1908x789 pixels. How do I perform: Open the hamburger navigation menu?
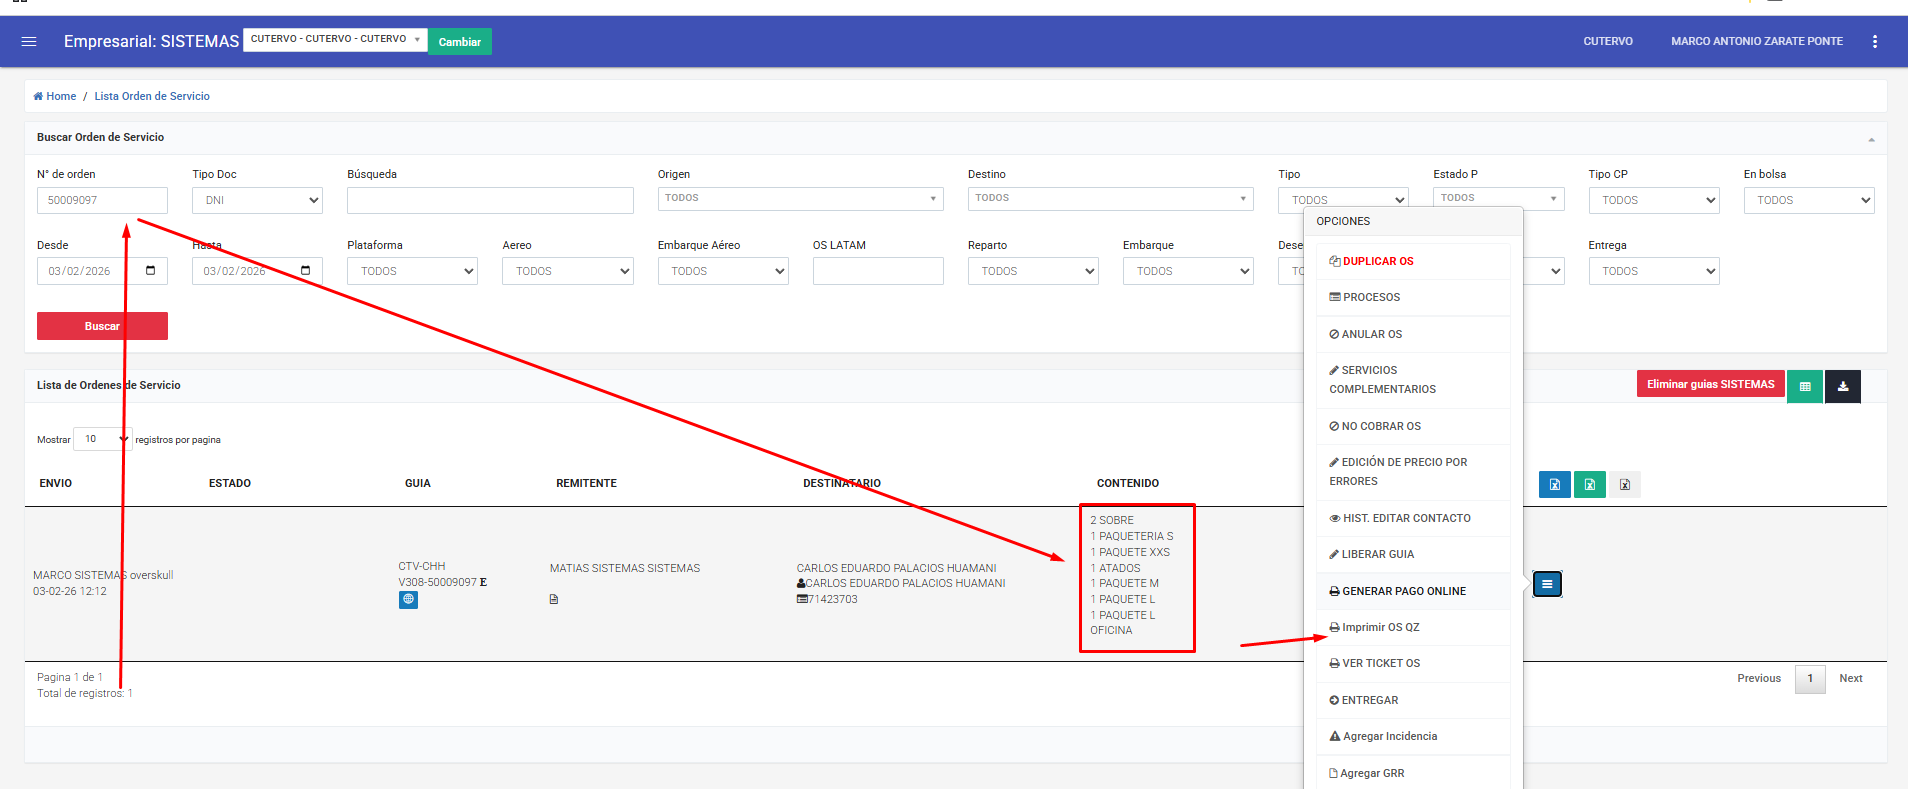tap(29, 41)
